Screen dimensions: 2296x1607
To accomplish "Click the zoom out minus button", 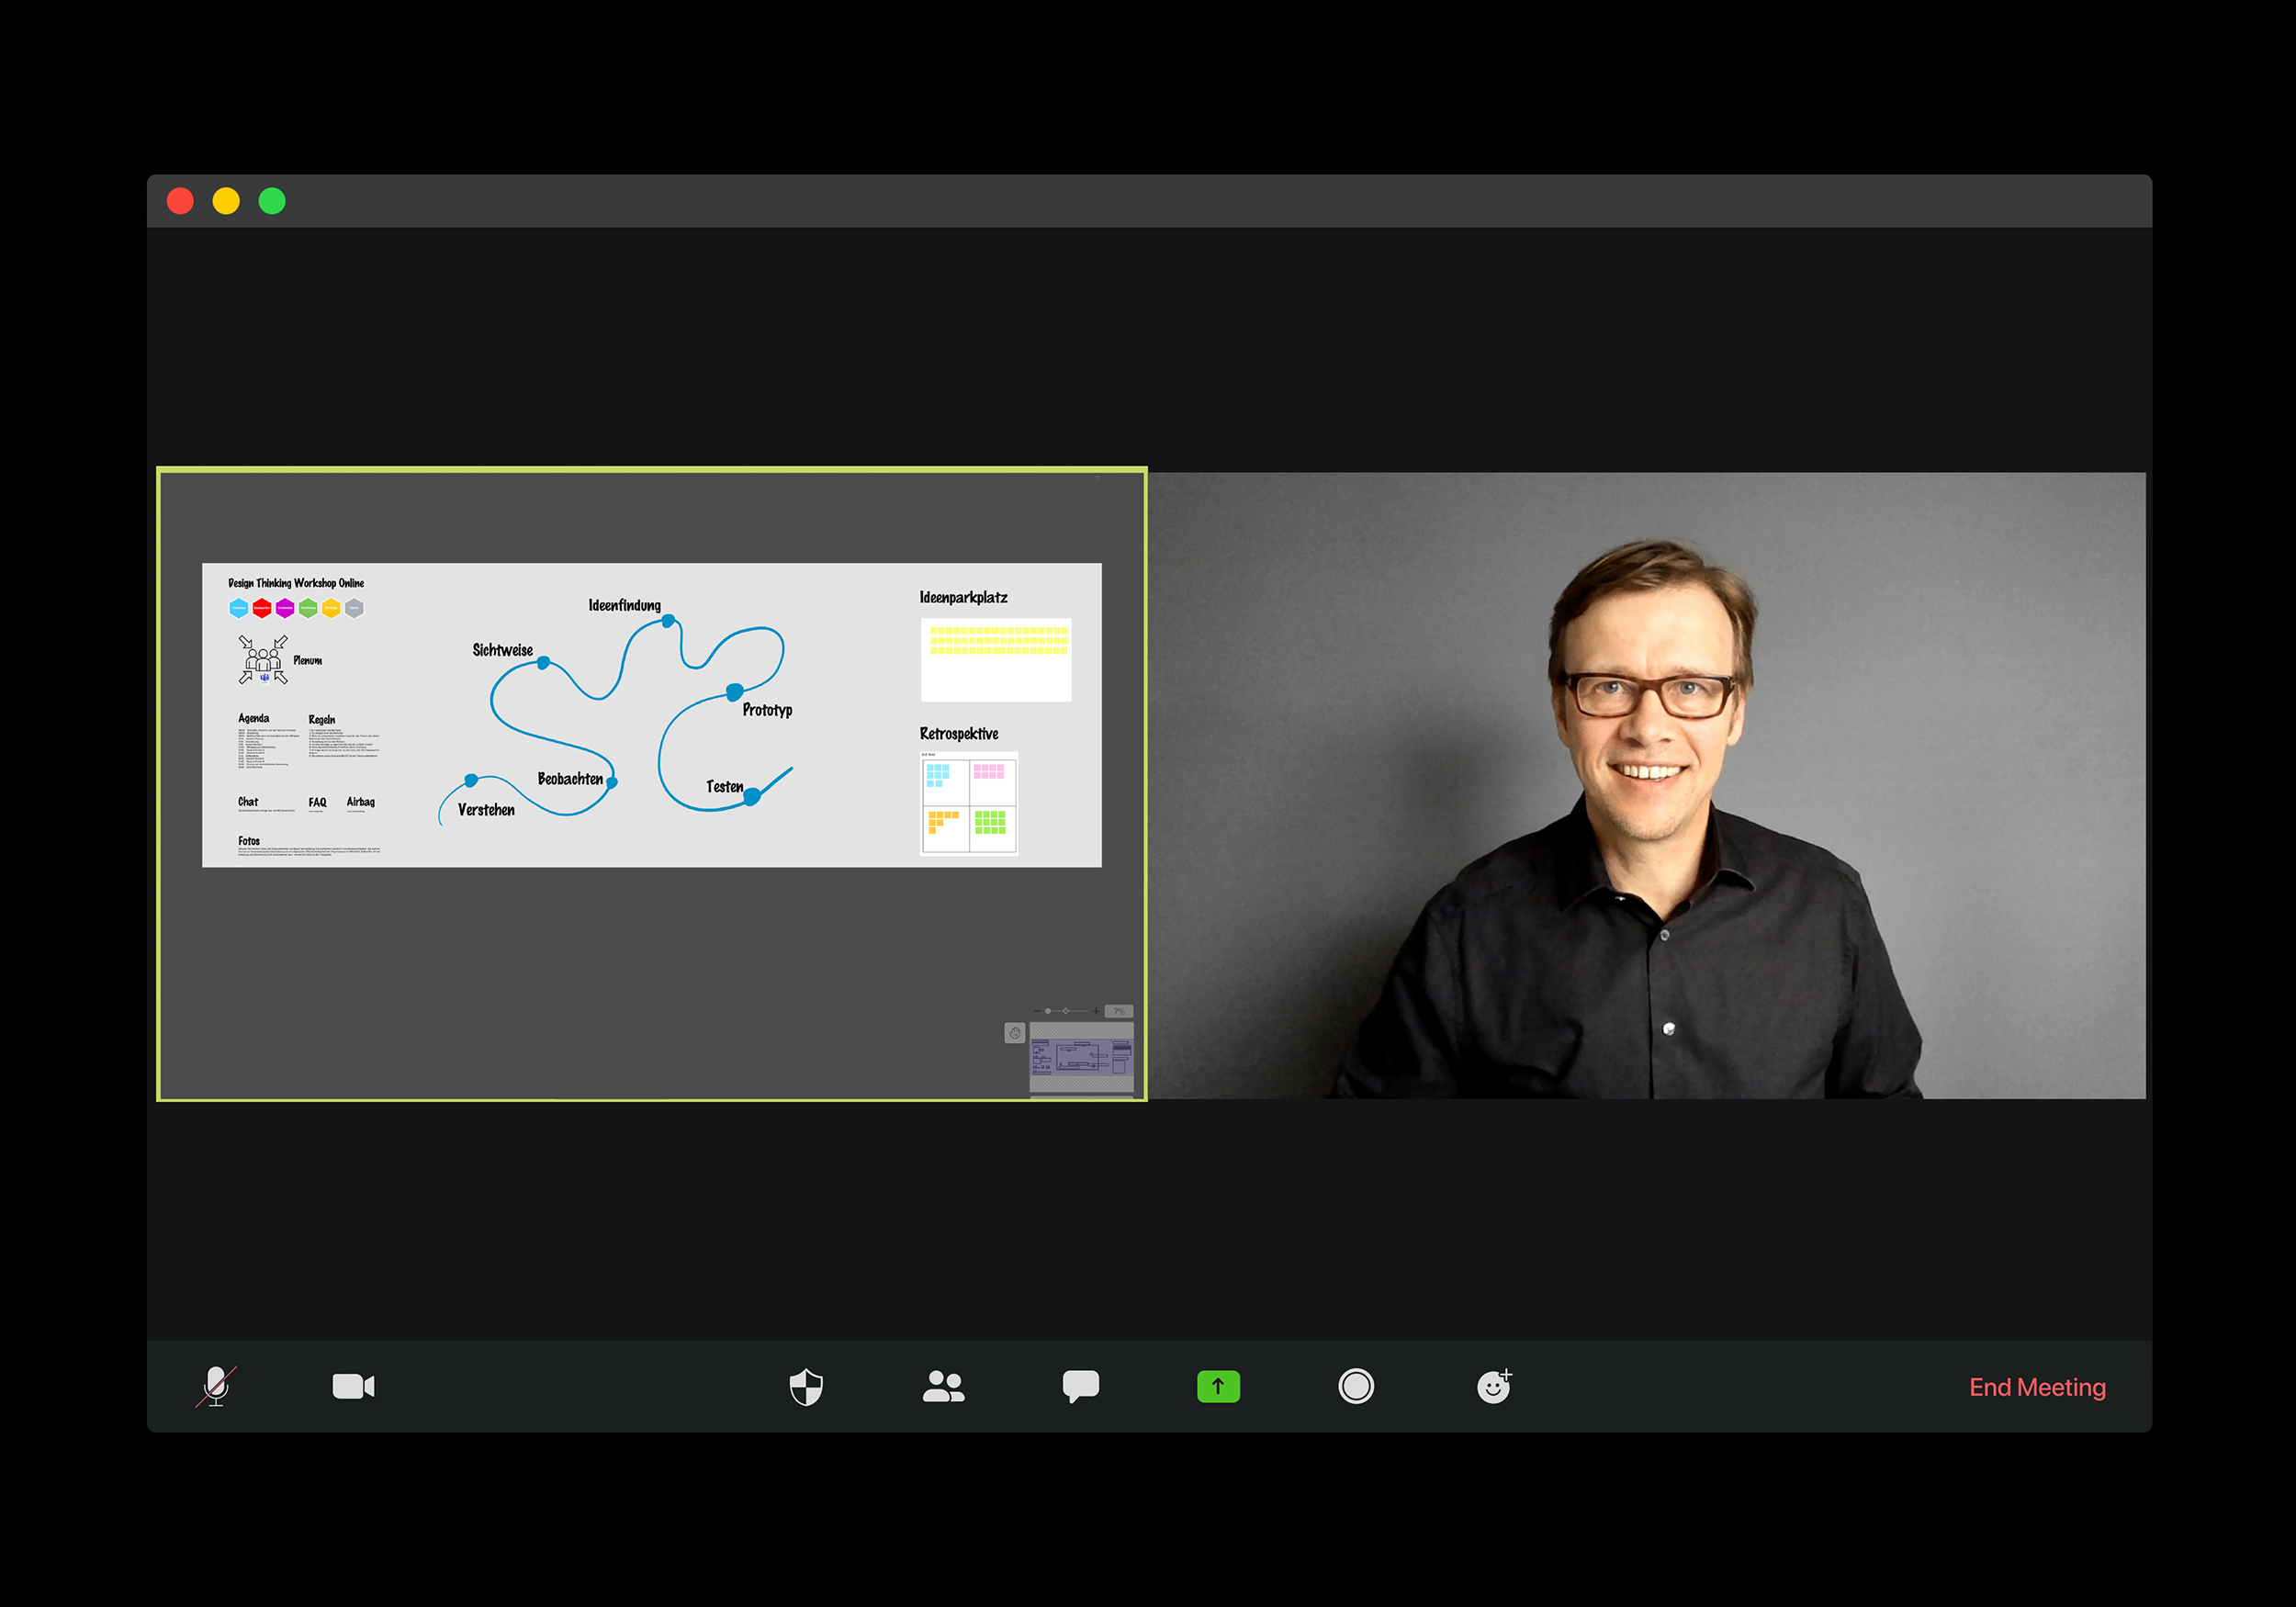I will [x=1036, y=1011].
